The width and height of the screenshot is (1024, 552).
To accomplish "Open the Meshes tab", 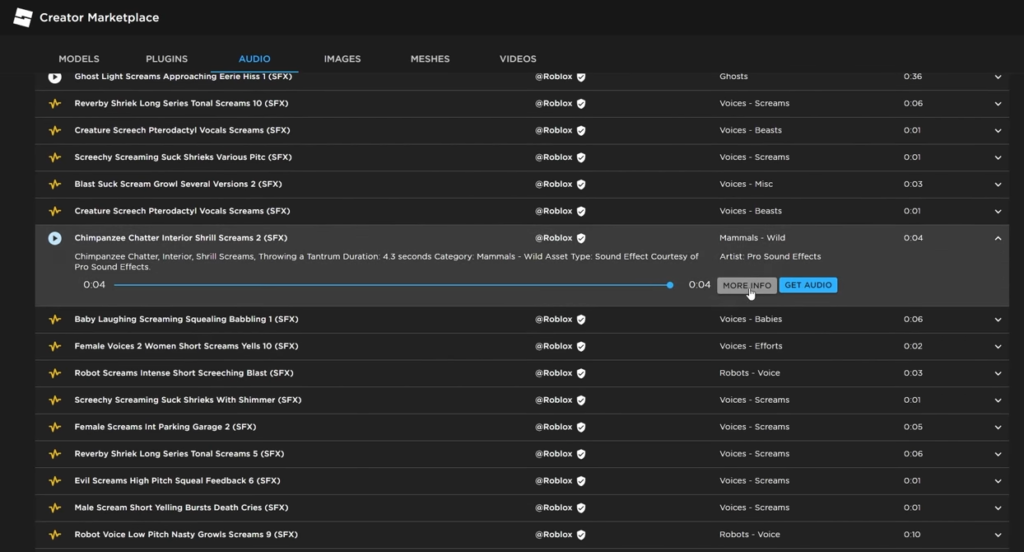I will click(430, 59).
